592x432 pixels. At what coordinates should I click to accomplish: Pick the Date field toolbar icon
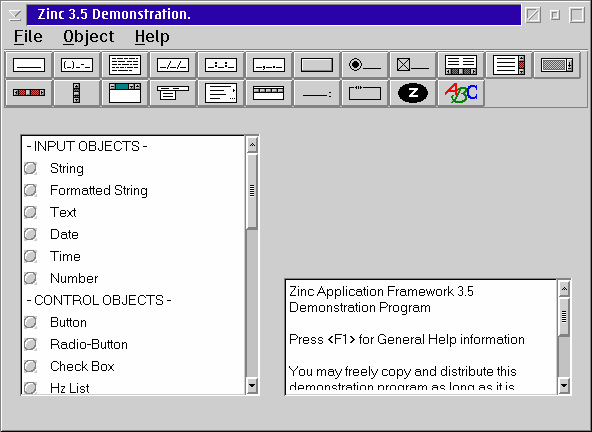coord(173,65)
